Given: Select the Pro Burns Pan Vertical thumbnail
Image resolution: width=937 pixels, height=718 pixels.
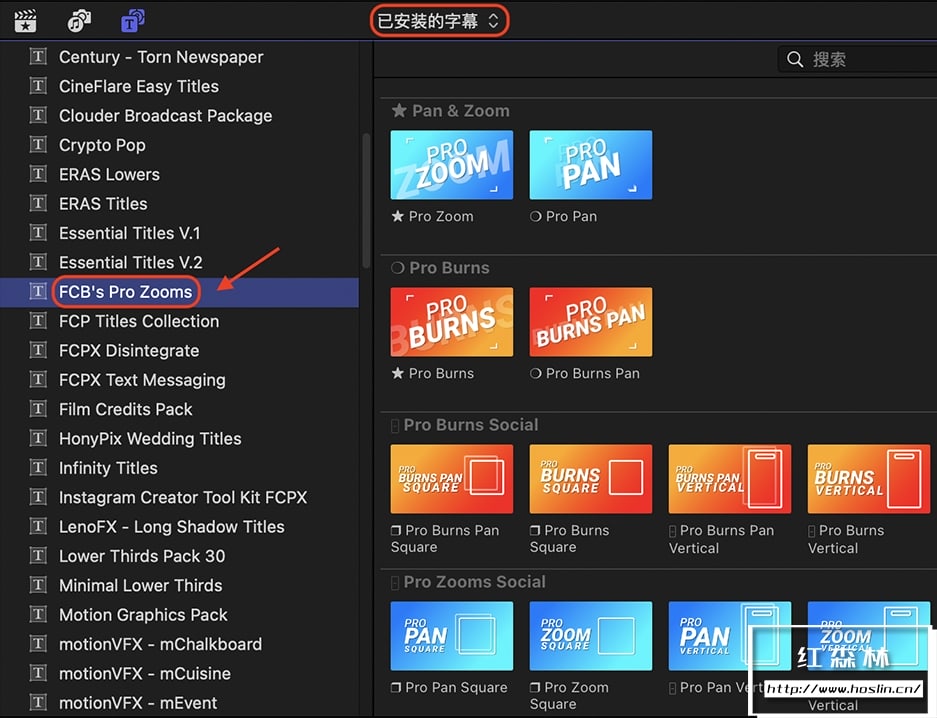Looking at the screenshot, I should (730, 479).
